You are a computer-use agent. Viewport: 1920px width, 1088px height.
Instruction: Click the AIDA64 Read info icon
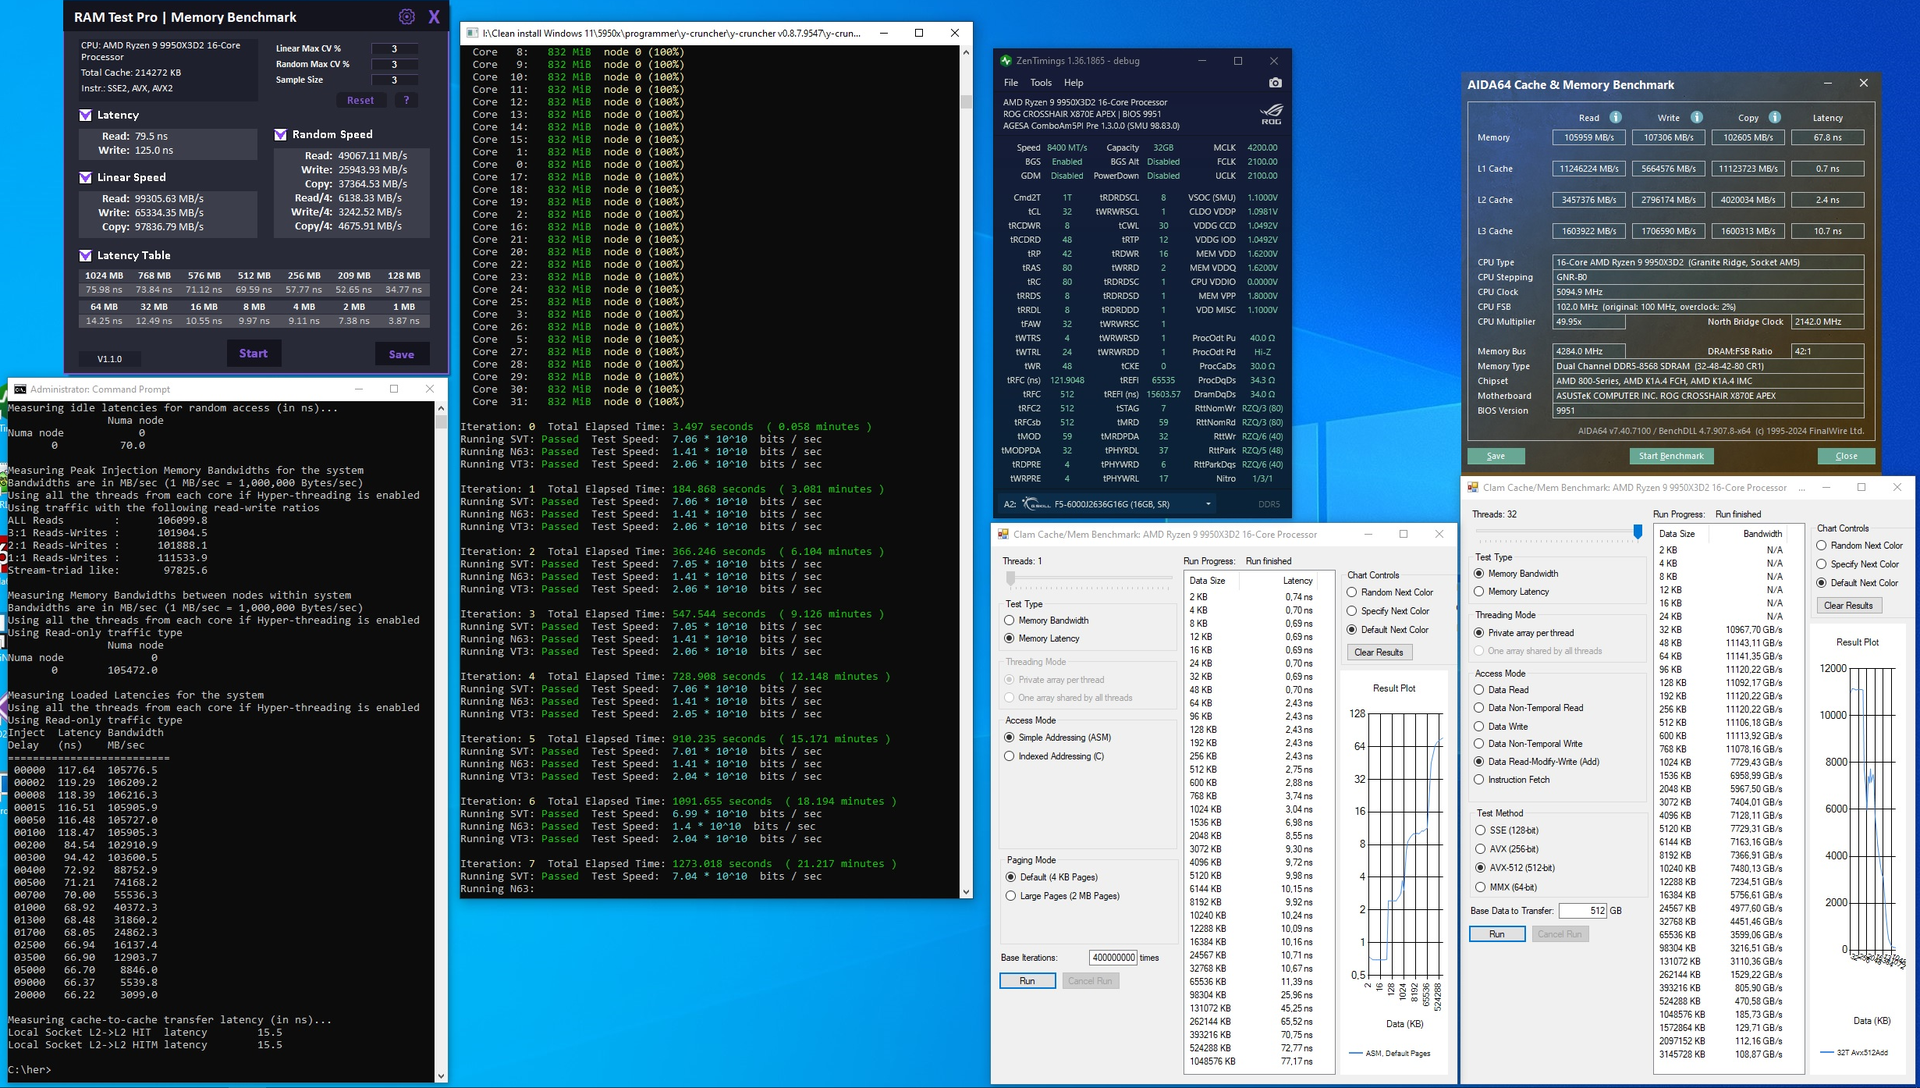1615,117
